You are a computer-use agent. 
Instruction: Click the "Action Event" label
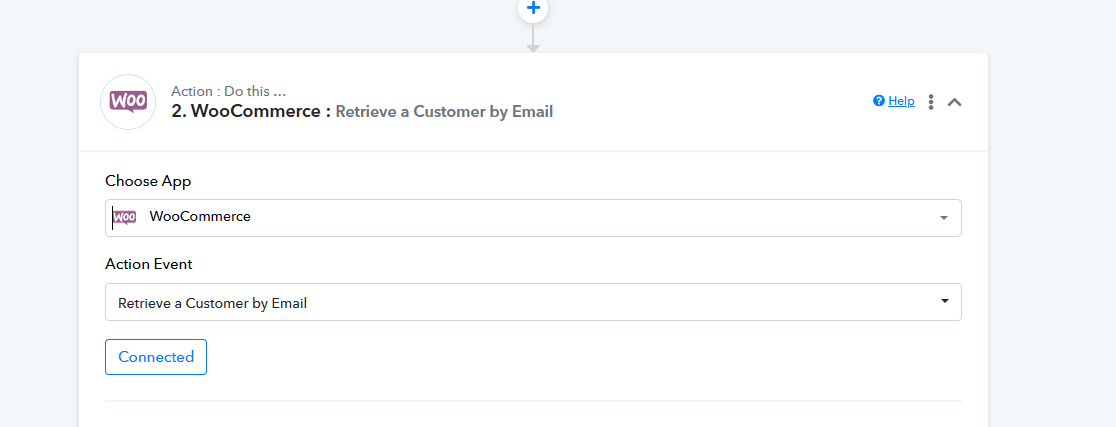(149, 264)
